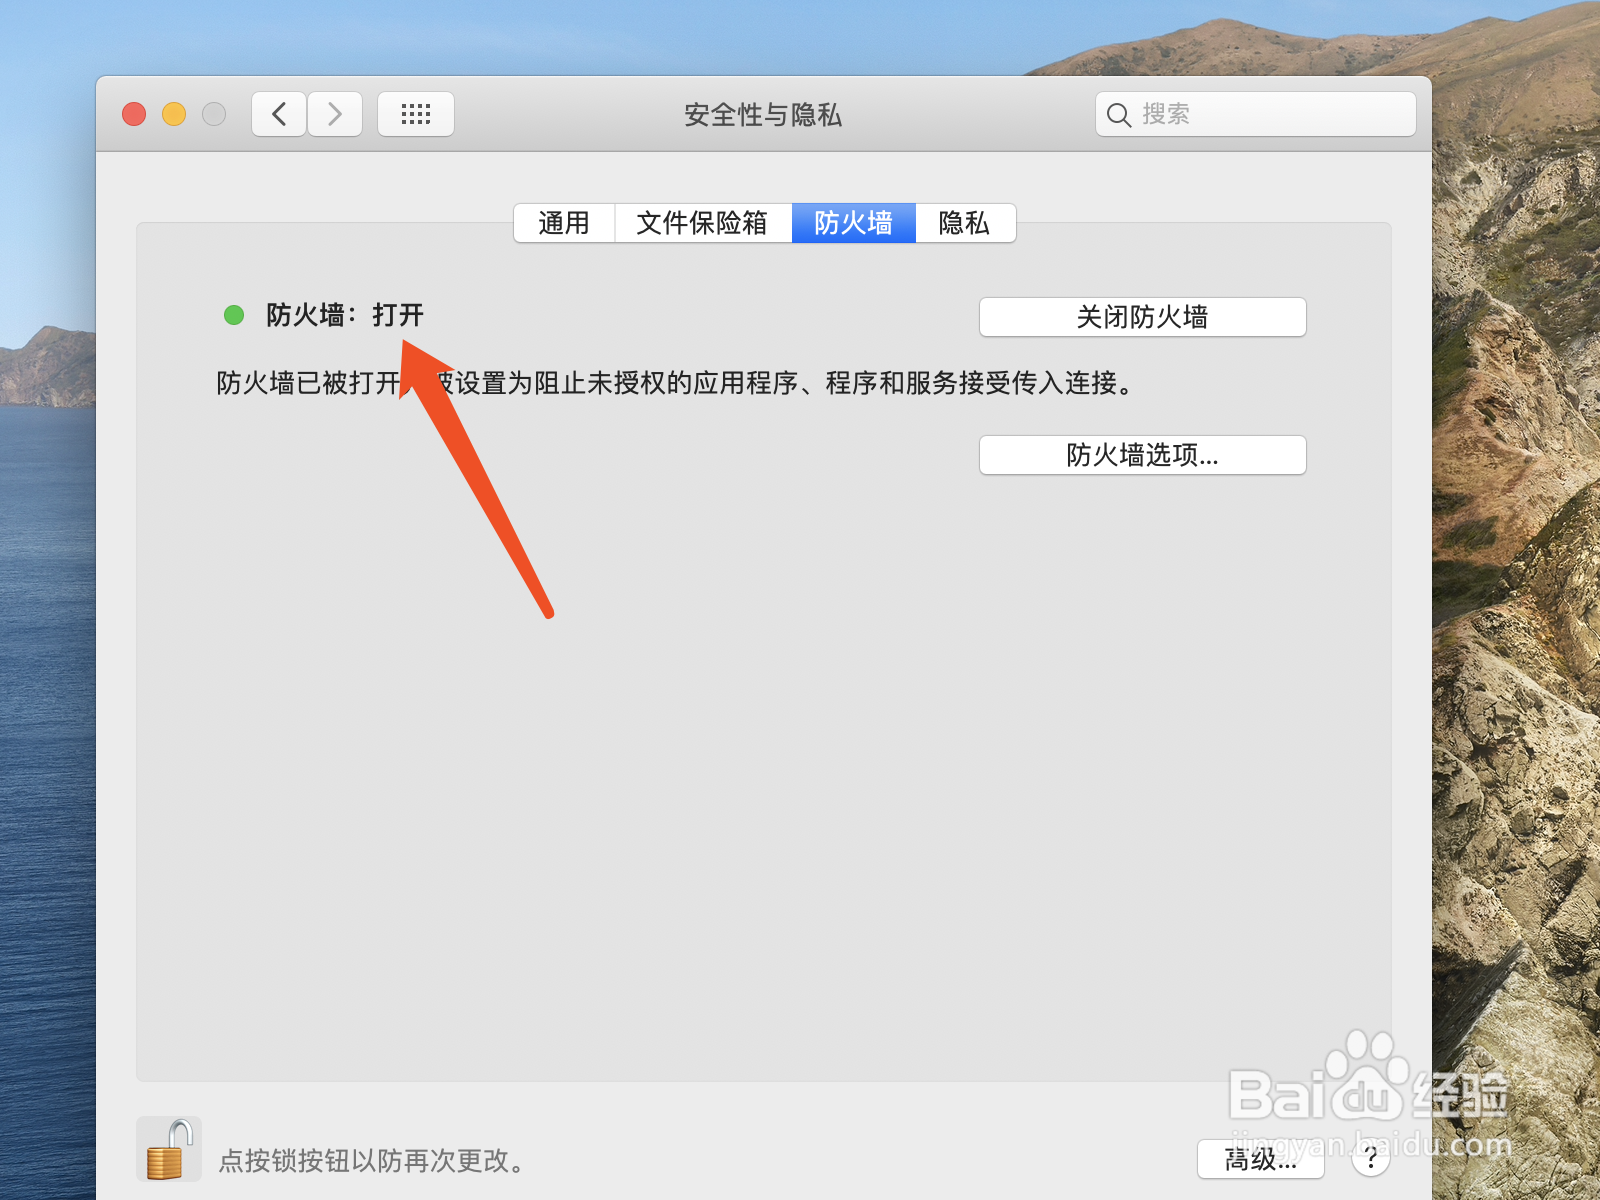Screen dimensions: 1600x1200
Task: Click the 关闭防火墙 button
Action: pyautogui.click(x=1143, y=317)
